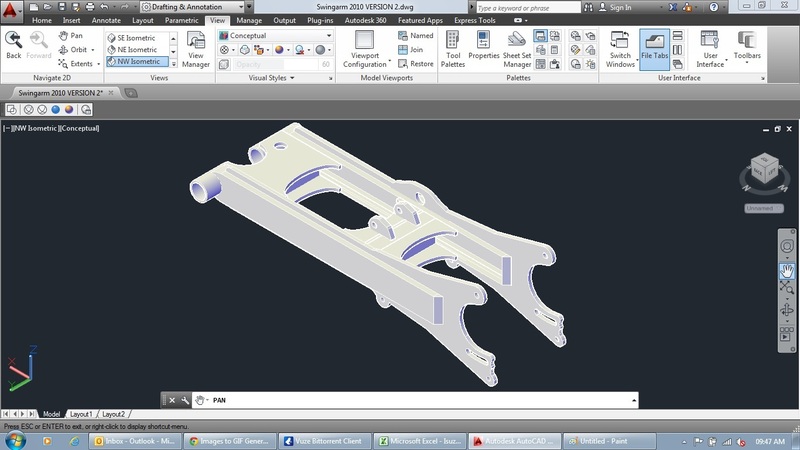Open the Home ribbon tab
The image size is (800, 450).
click(41, 20)
